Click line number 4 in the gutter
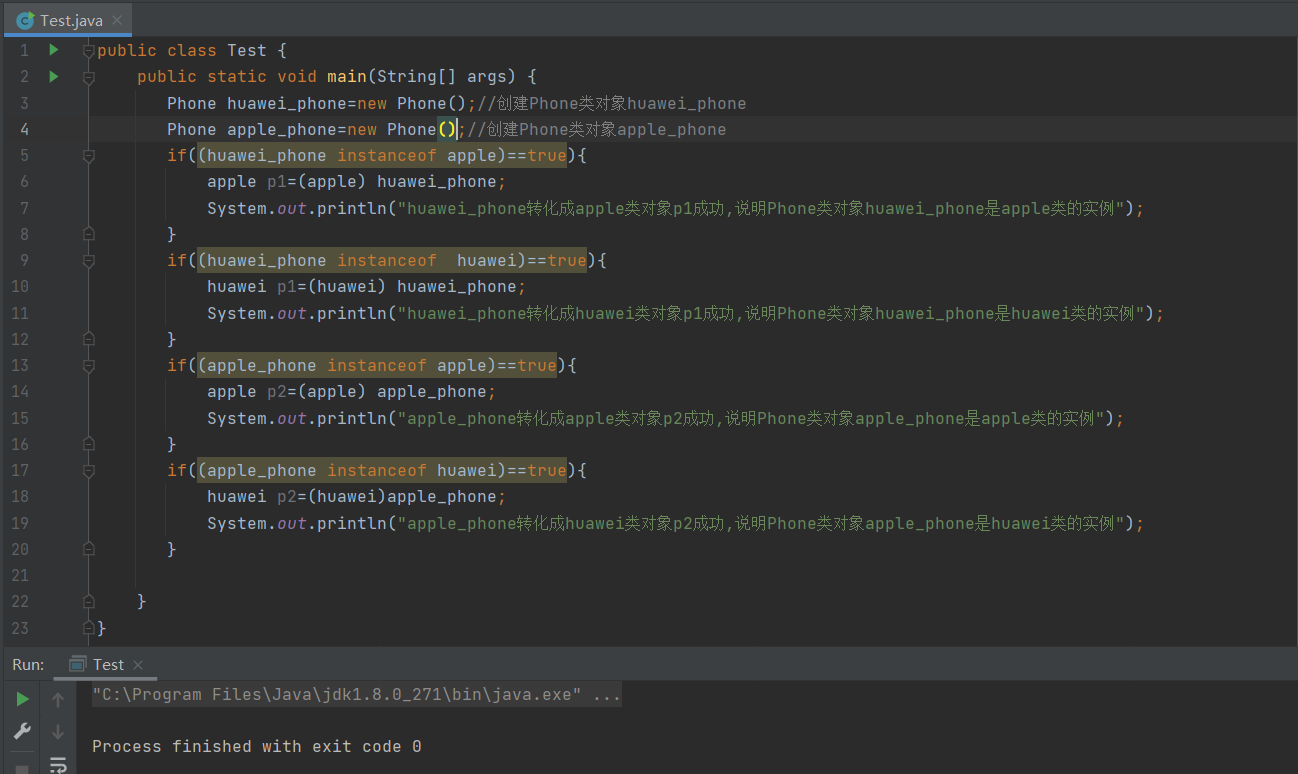 [24, 129]
